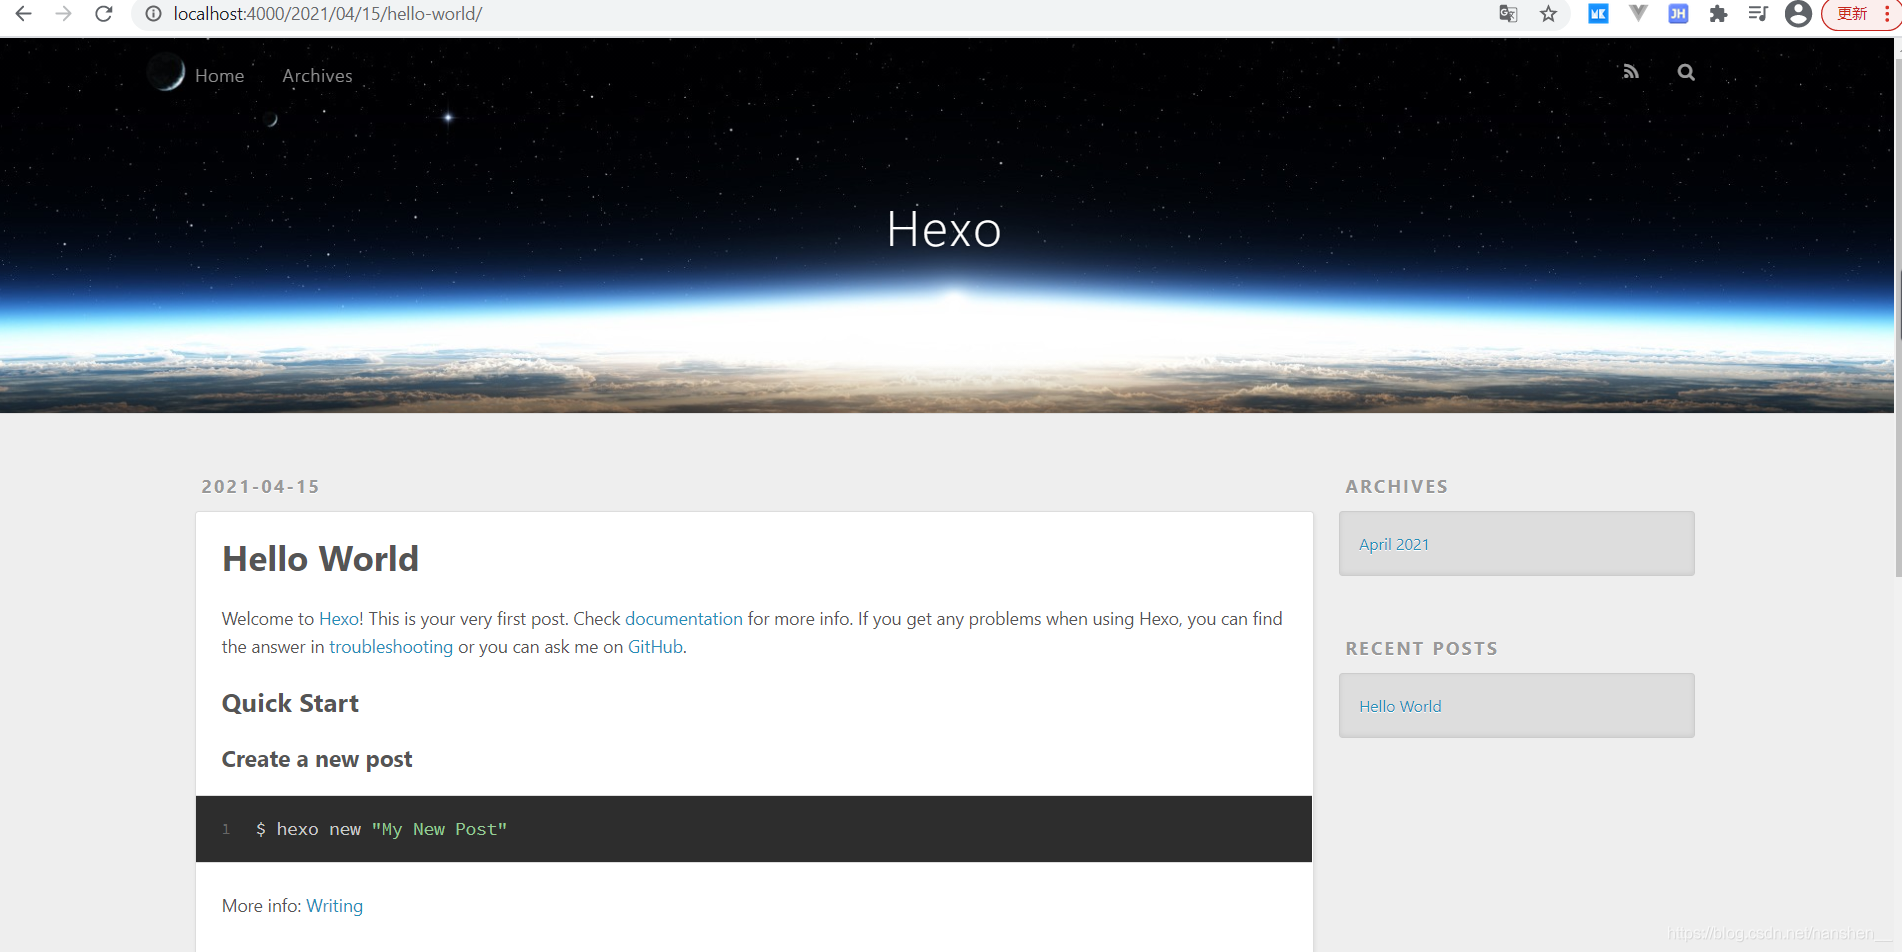The height and width of the screenshot is (952, 1902).
Task: Click the address bar URL
Action: 328,14
